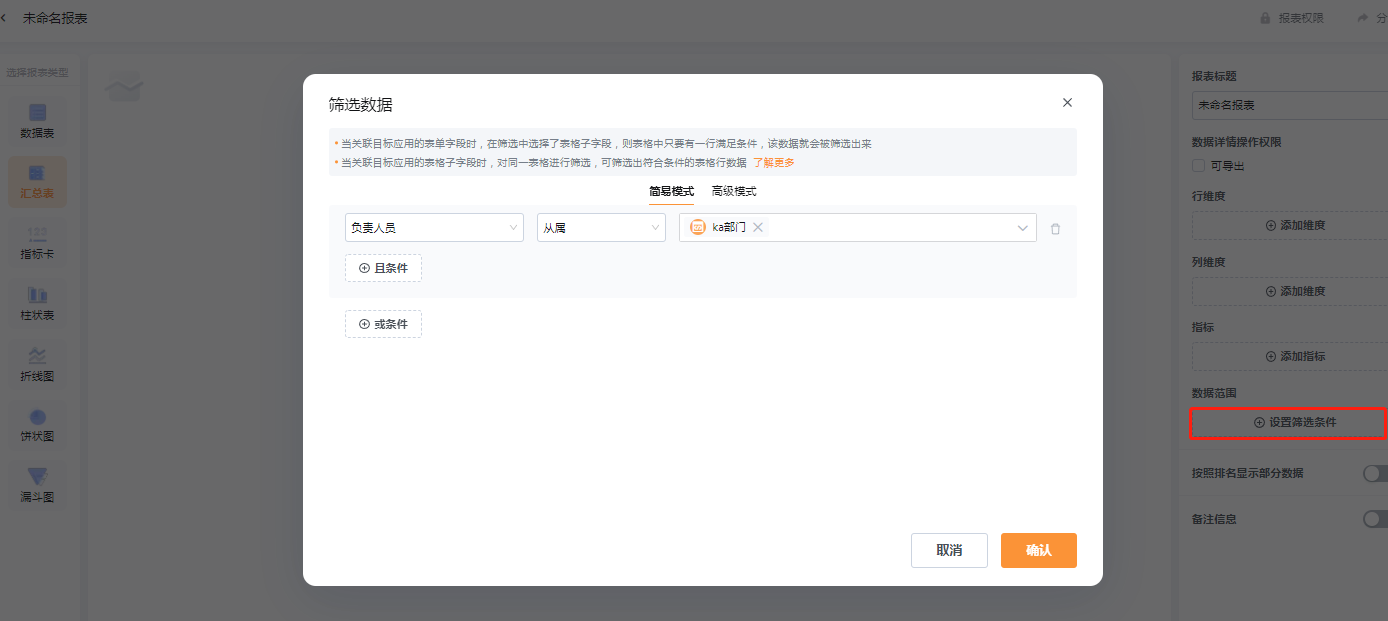Toggle the 备注信息 switch
This screenshot has height=621, width=1388.
1376,519
